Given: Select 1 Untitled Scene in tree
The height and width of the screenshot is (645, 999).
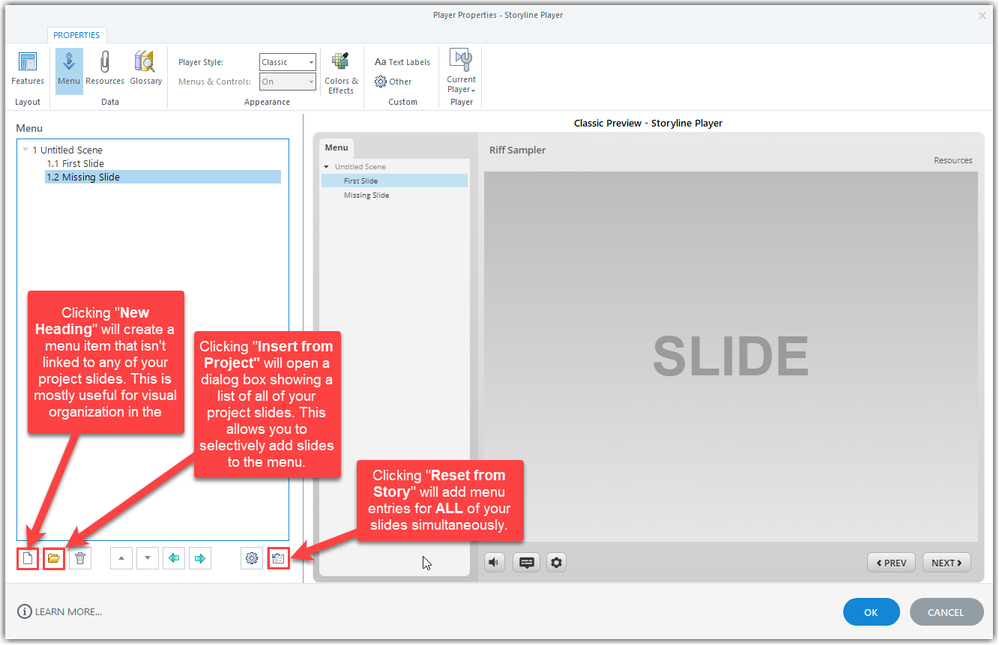Looking at the screenshot, I should [x=68, y=150].
